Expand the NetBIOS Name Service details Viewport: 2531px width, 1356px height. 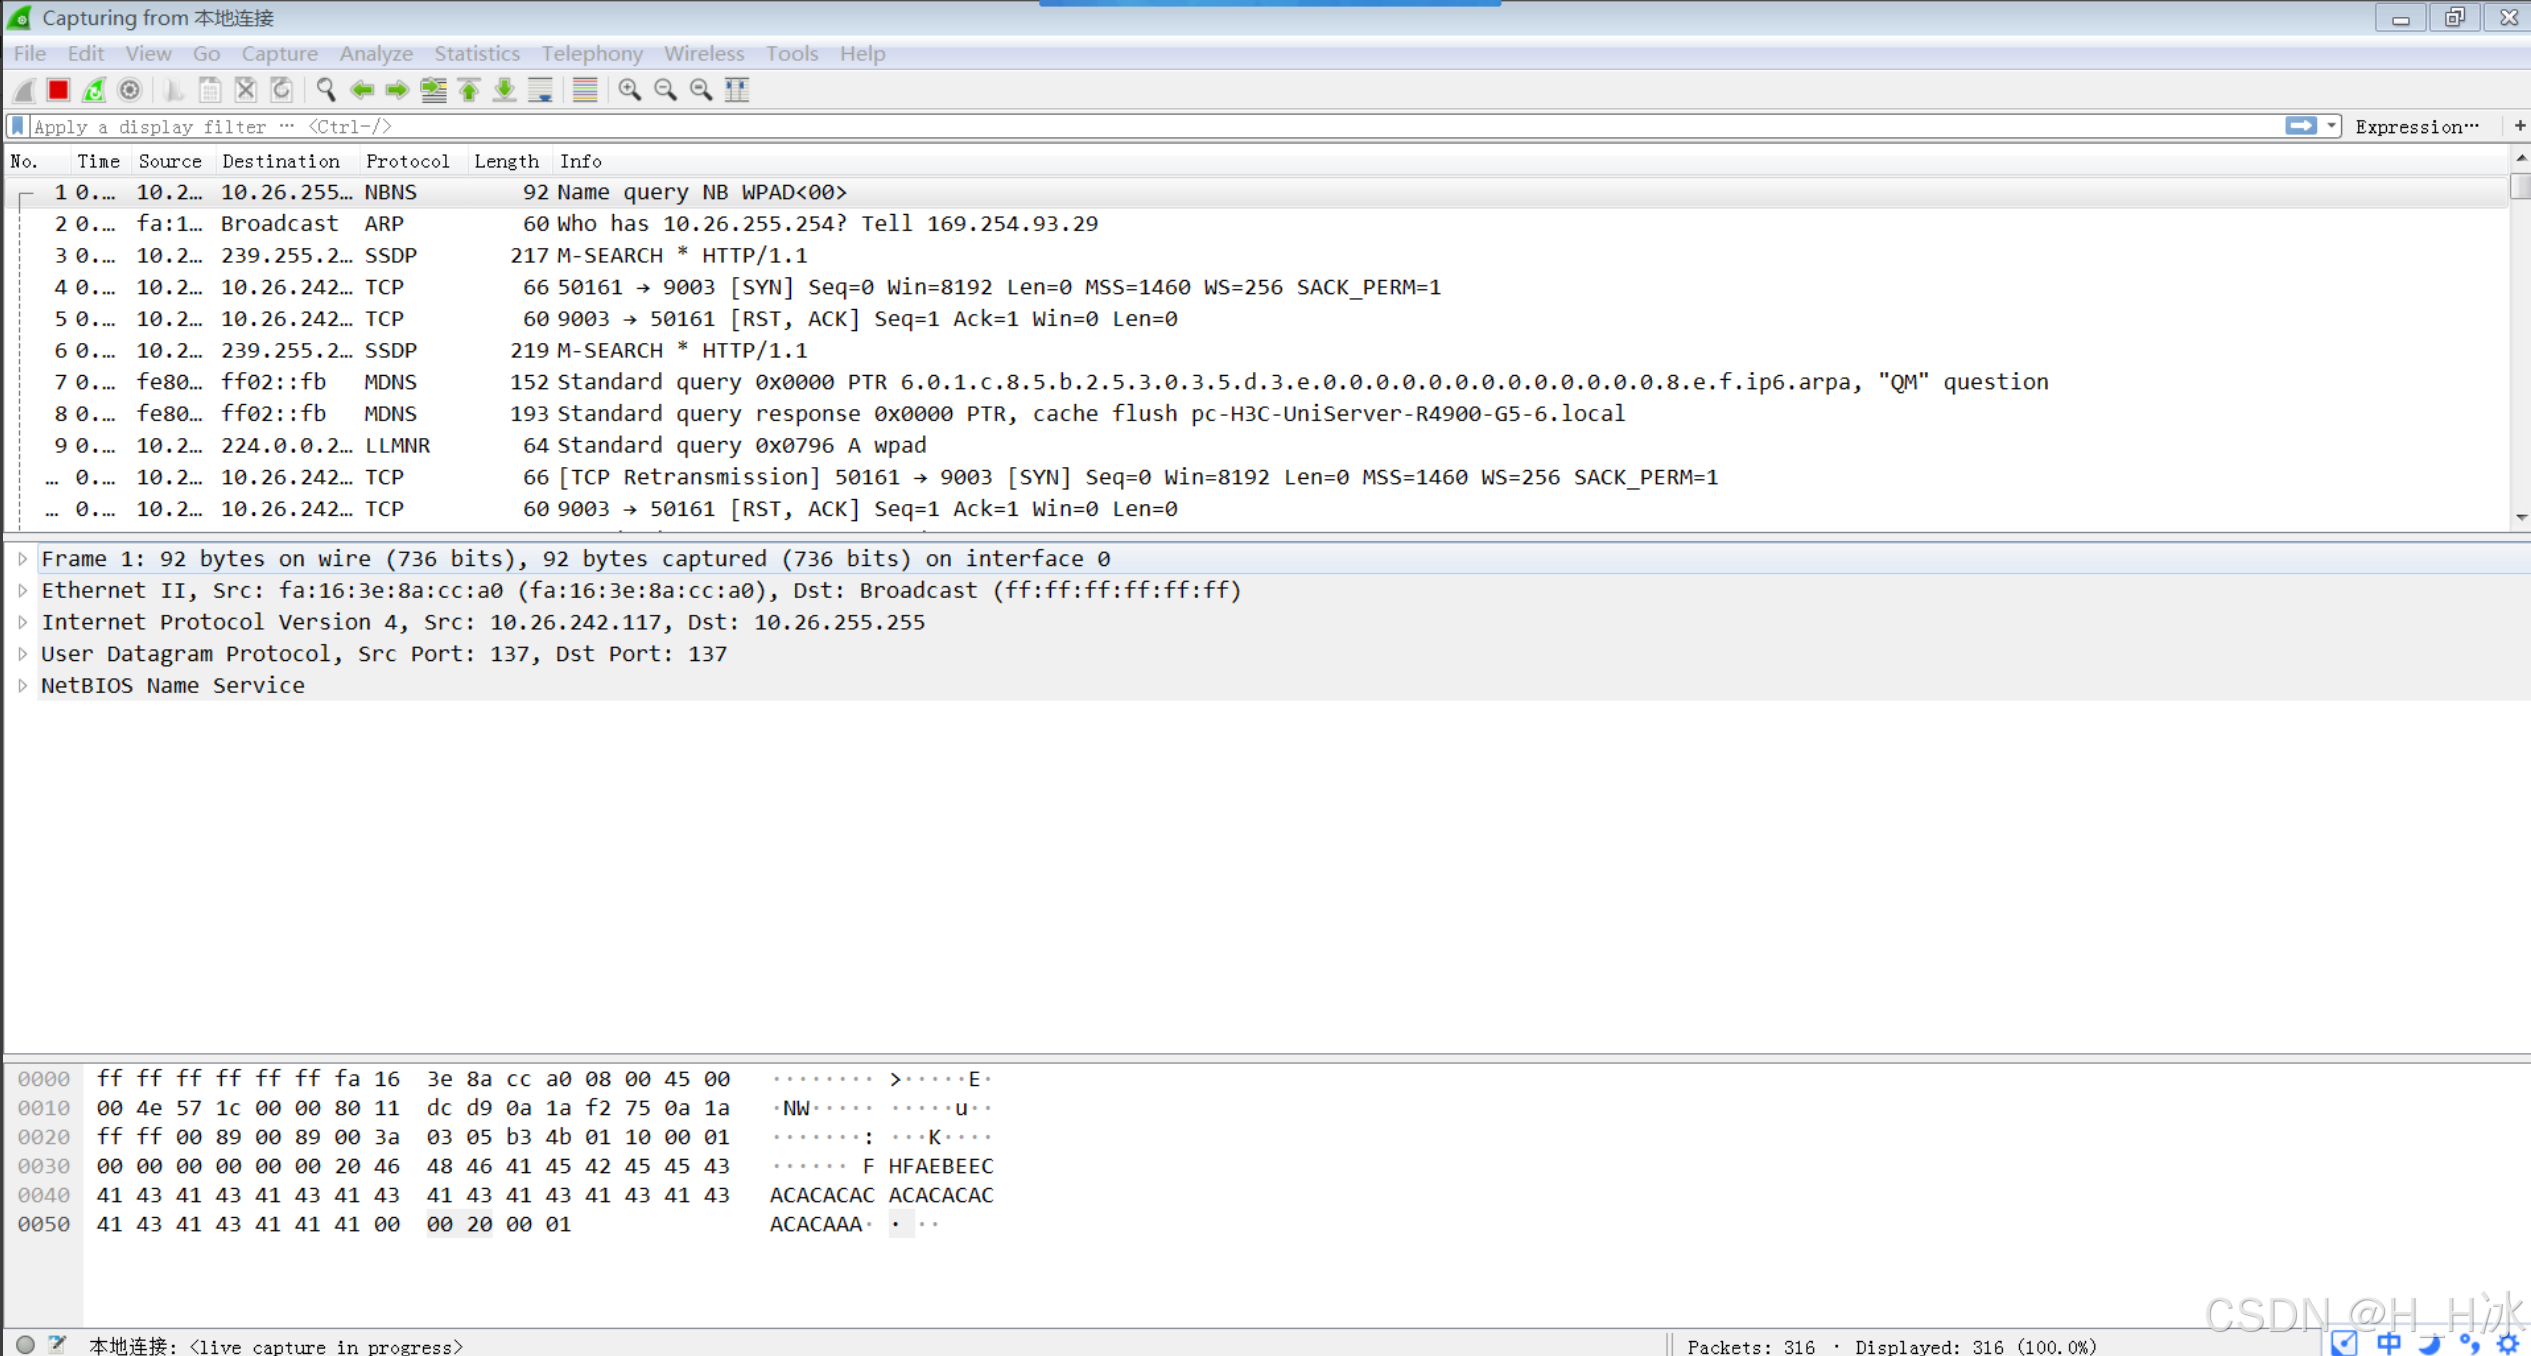[22, 685]
